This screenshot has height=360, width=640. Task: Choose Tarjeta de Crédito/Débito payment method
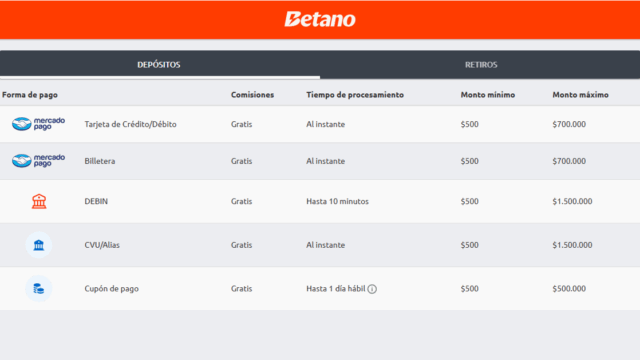coord(130,124)
